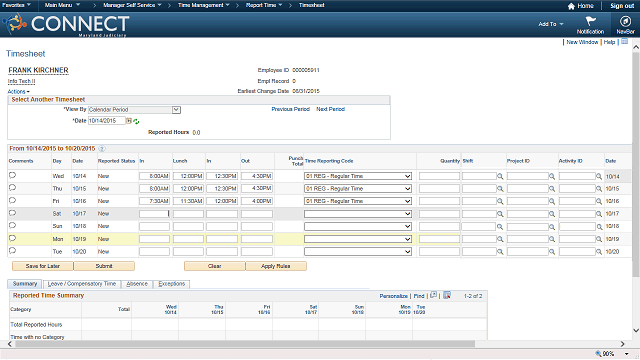Viewport: 640px width, 360px height.
Task: Switch to the Exceptions tab
Action: [x=171, y=284]
